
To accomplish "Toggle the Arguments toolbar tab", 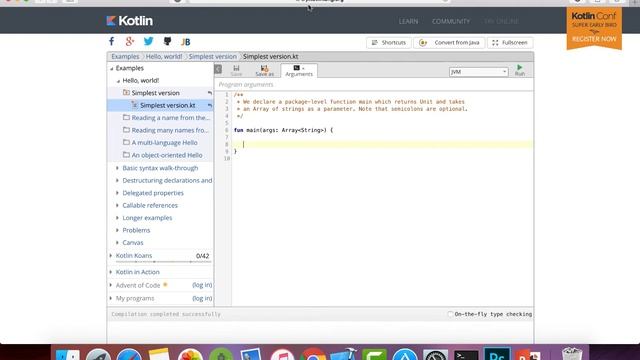I will click(299, 71).
